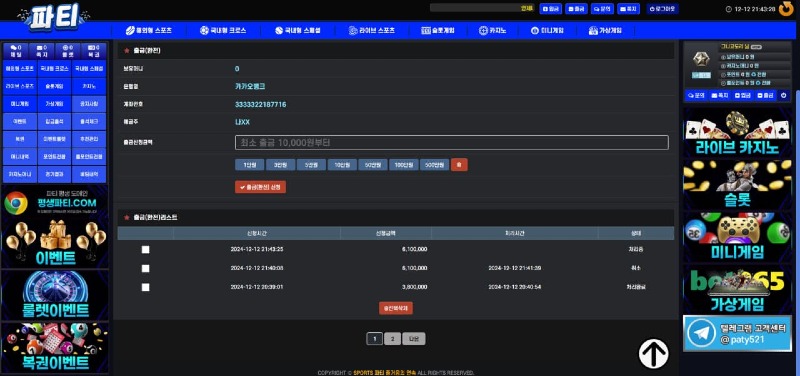800x376 pixels.
Task: Submit the red 출금(환전) 신청 button
Action: point(260,187)
